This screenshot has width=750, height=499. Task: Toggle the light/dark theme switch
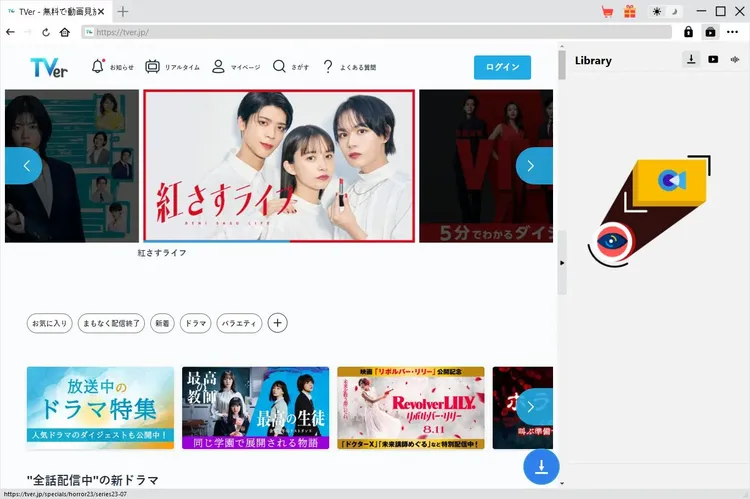point(664,12)
